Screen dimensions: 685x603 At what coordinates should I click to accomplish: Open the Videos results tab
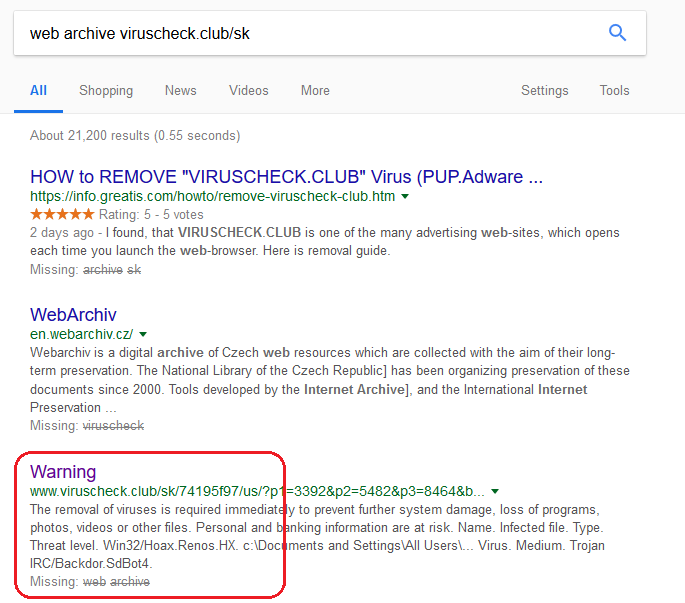point(248,90)
